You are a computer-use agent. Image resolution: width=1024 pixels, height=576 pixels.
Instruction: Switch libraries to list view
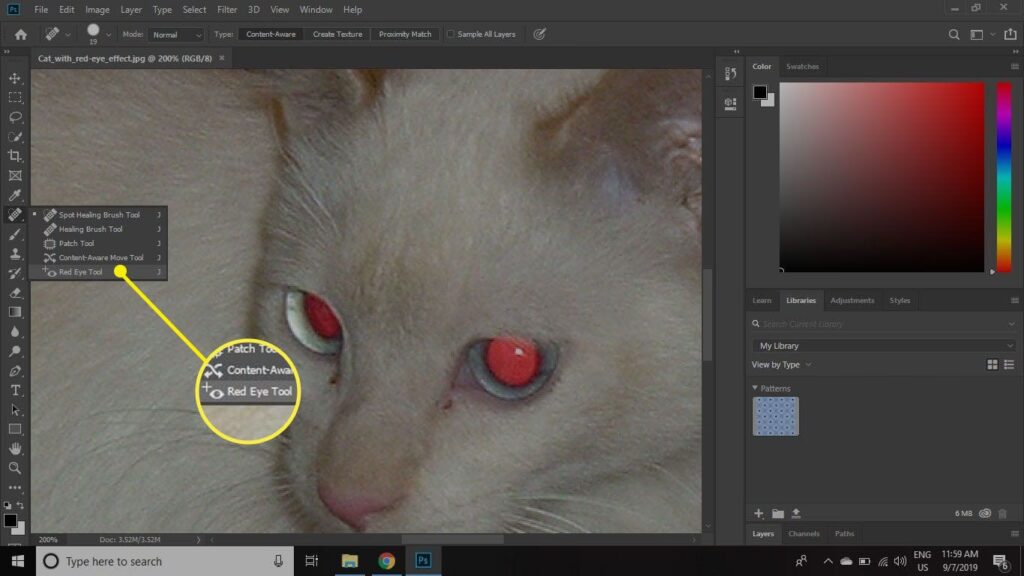point(1009,365)
